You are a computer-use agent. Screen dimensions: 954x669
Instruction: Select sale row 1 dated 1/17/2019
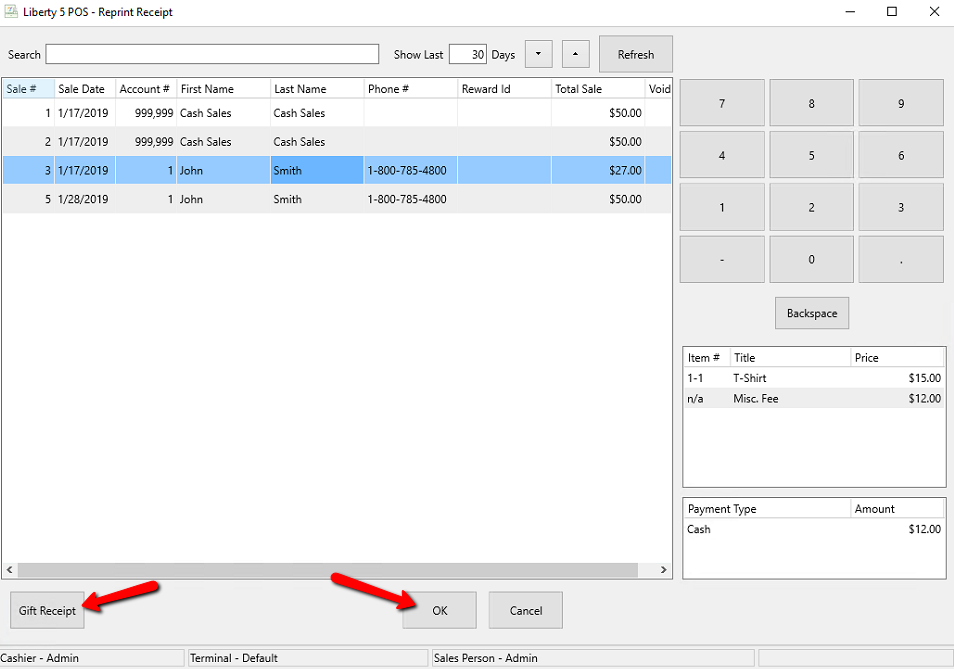[336, 113]
